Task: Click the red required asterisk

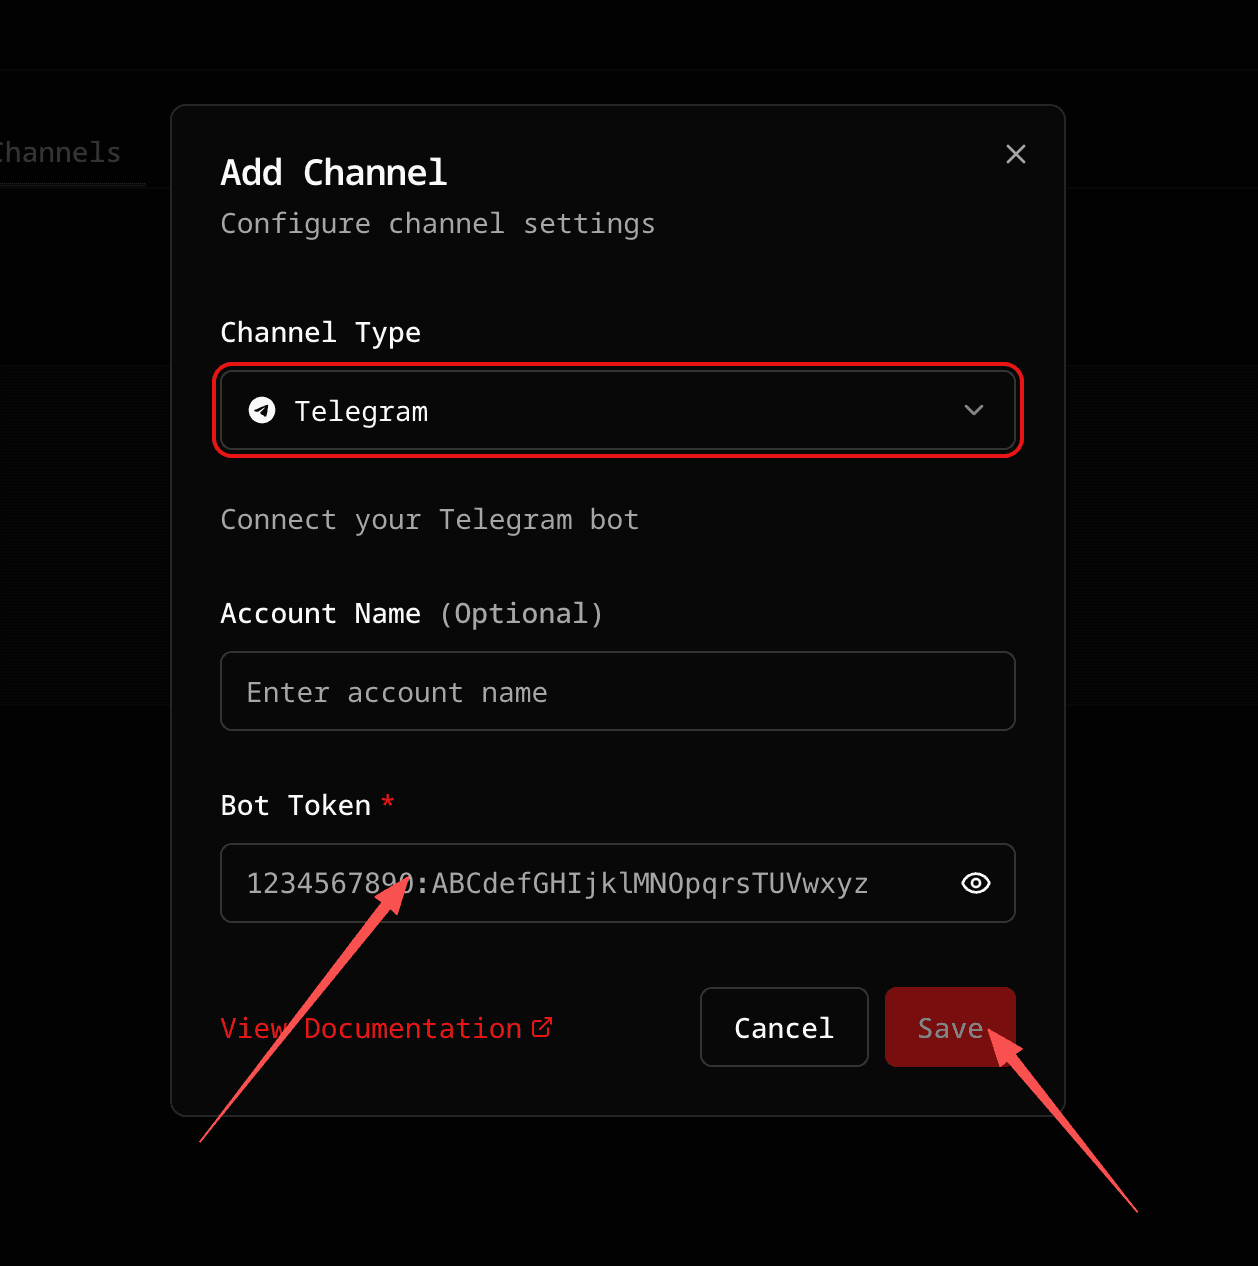Action: click(x=388, y=802)
